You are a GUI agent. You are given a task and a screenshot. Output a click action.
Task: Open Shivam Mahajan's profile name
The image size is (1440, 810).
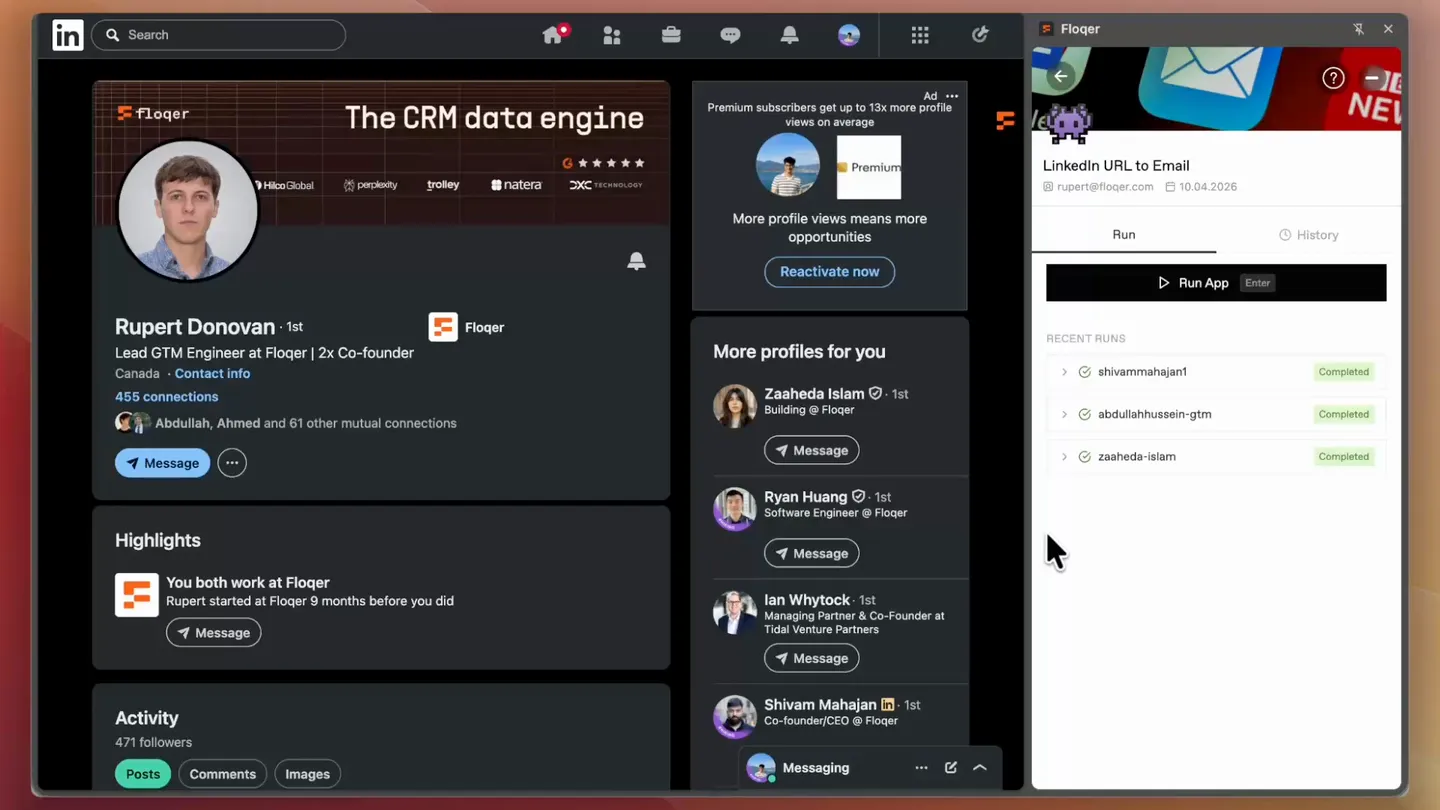point(820,705)
